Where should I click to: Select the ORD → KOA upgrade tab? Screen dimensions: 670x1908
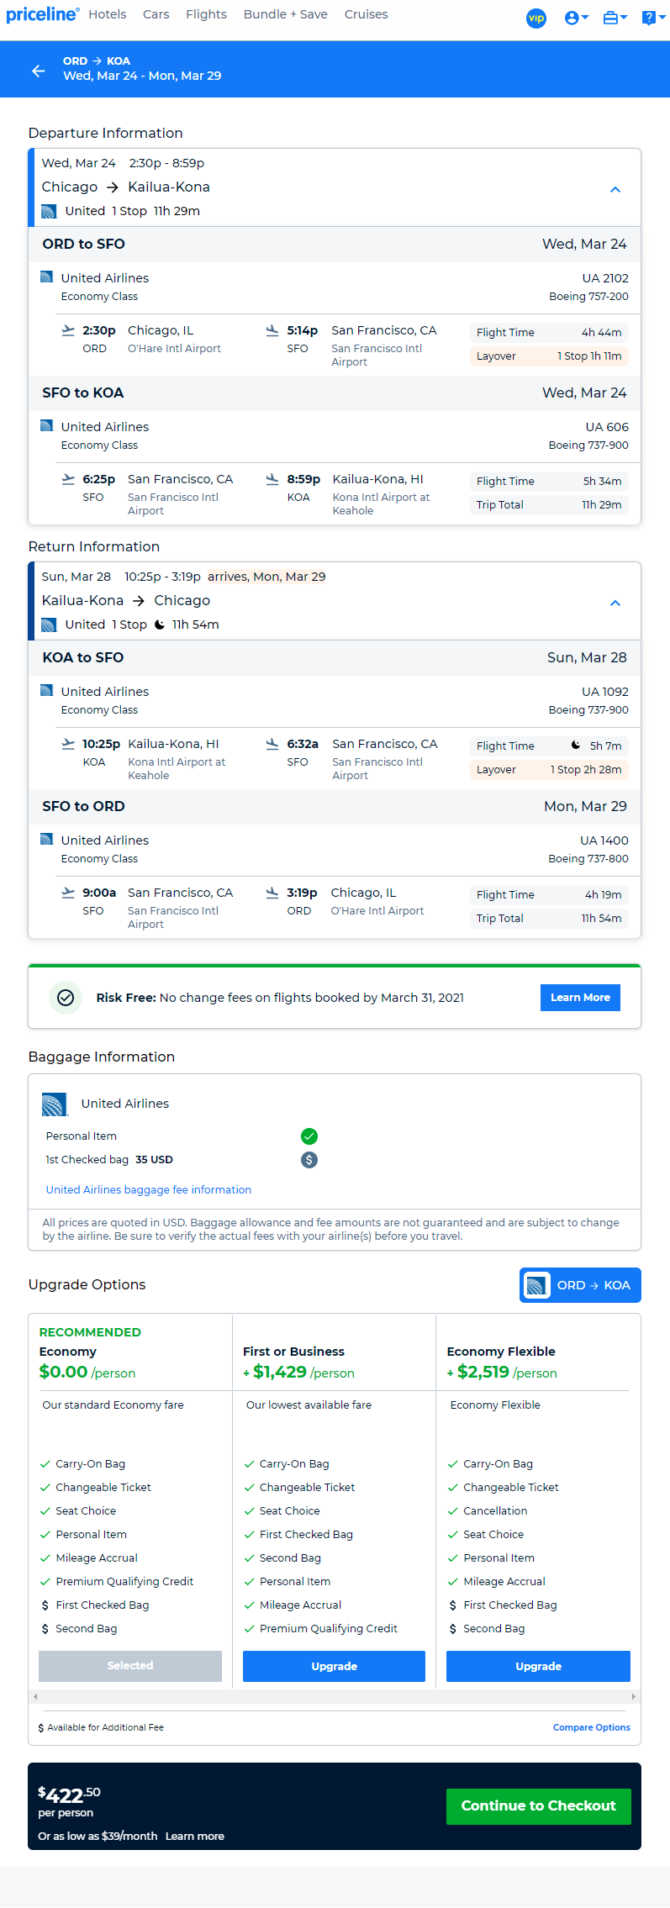pyautogui.click(x=580, y=1285)
